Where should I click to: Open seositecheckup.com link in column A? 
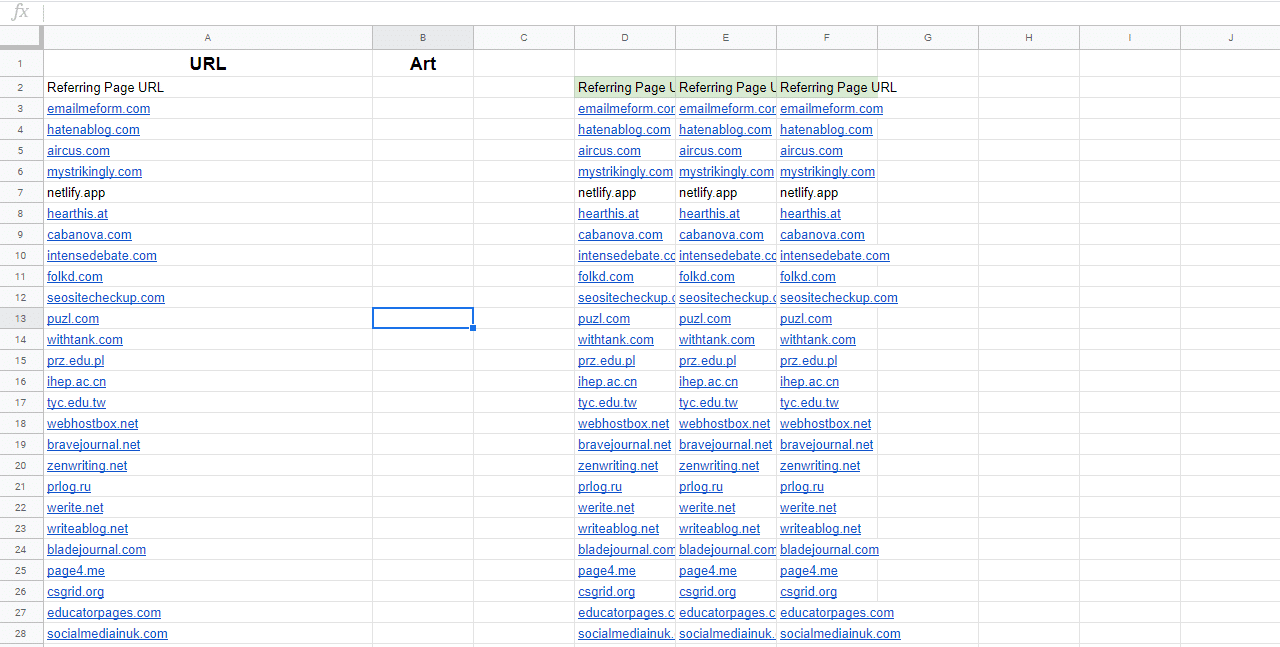(x=106, y=297)
